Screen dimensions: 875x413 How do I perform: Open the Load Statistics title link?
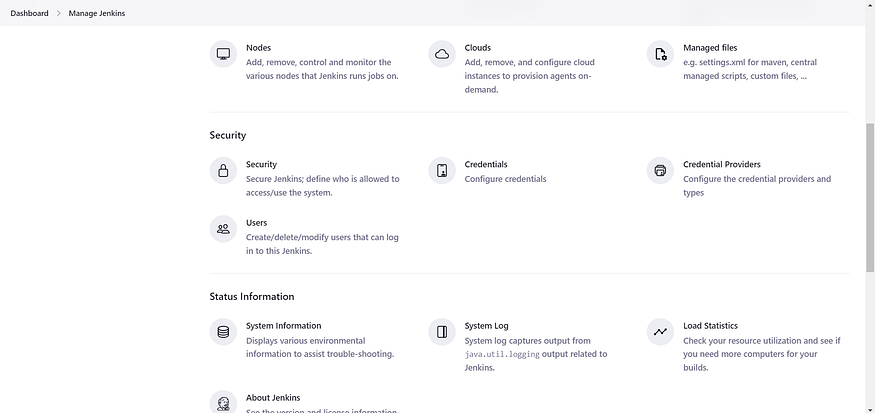(710, 325)
